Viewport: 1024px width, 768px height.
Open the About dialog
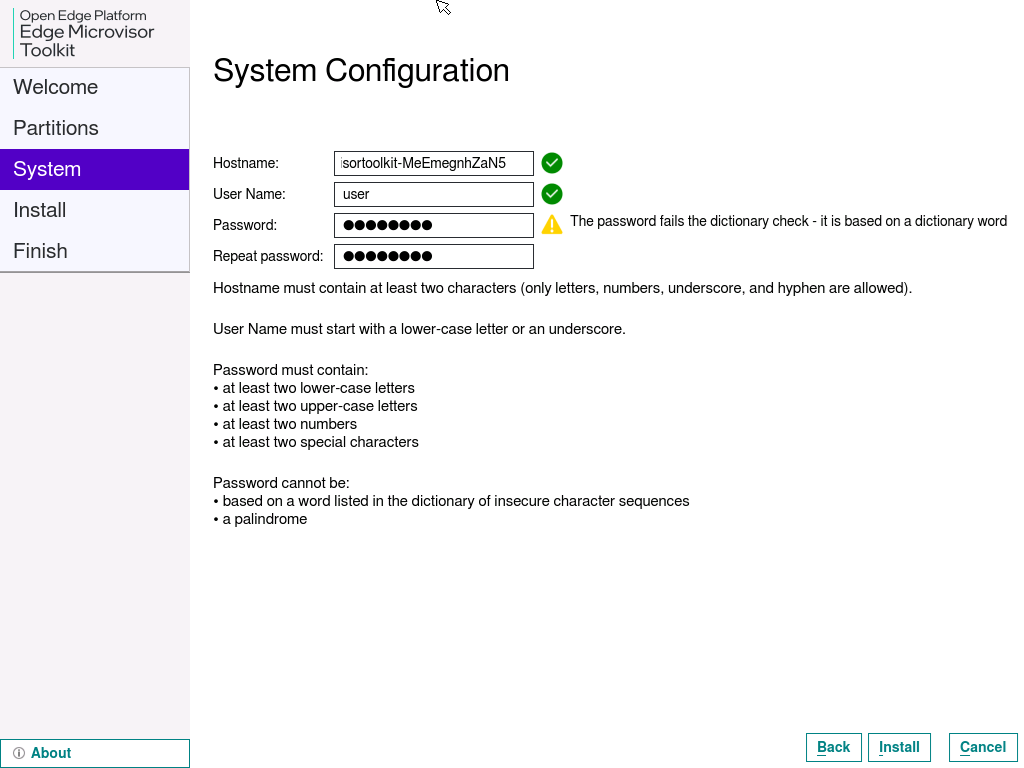point(51,753)
